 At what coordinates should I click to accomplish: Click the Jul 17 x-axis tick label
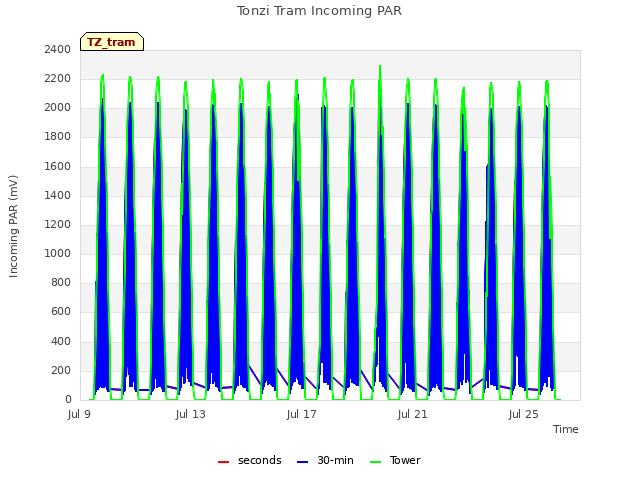pyautogui.click(x=302, y=415)
